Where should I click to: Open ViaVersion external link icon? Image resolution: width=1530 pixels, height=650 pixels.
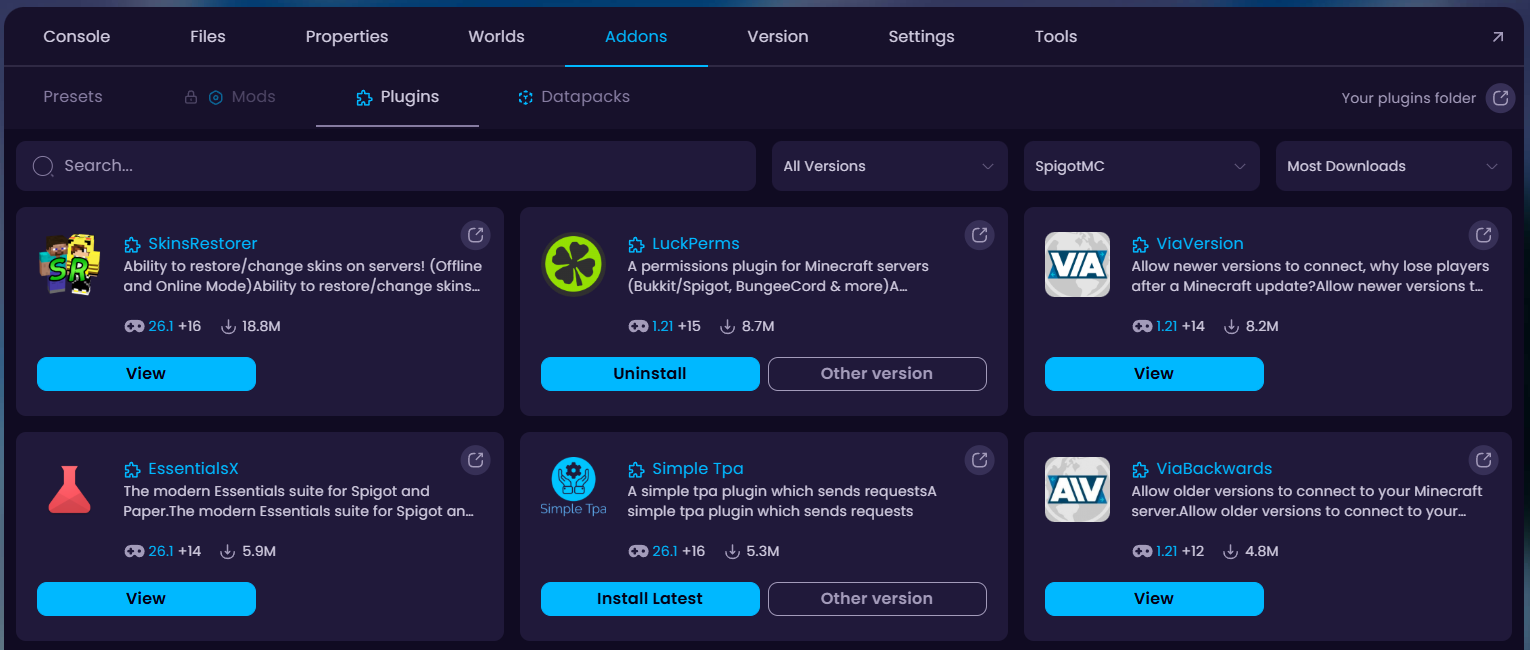click(x=1484, y=235)
